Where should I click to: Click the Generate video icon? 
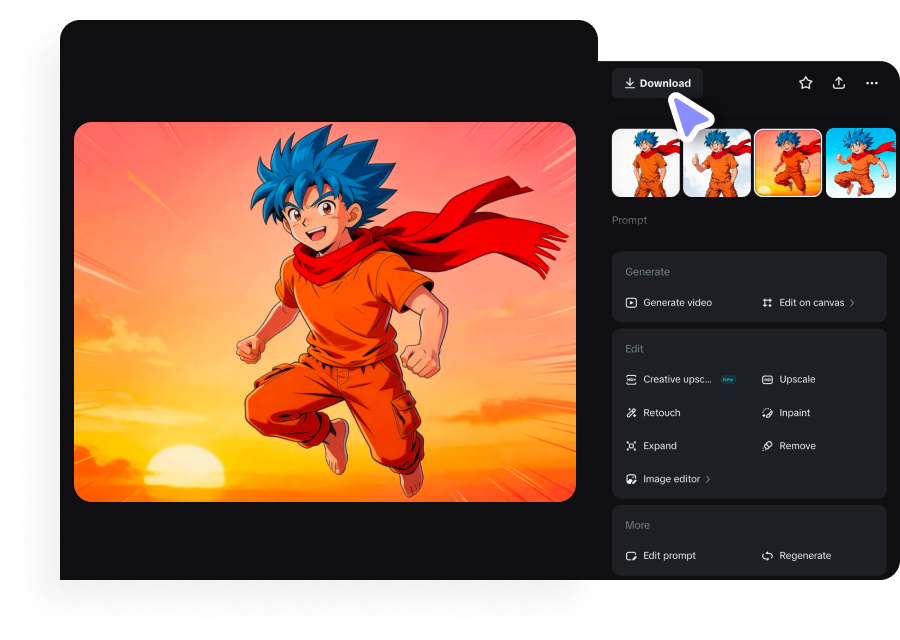pos(630,302)
